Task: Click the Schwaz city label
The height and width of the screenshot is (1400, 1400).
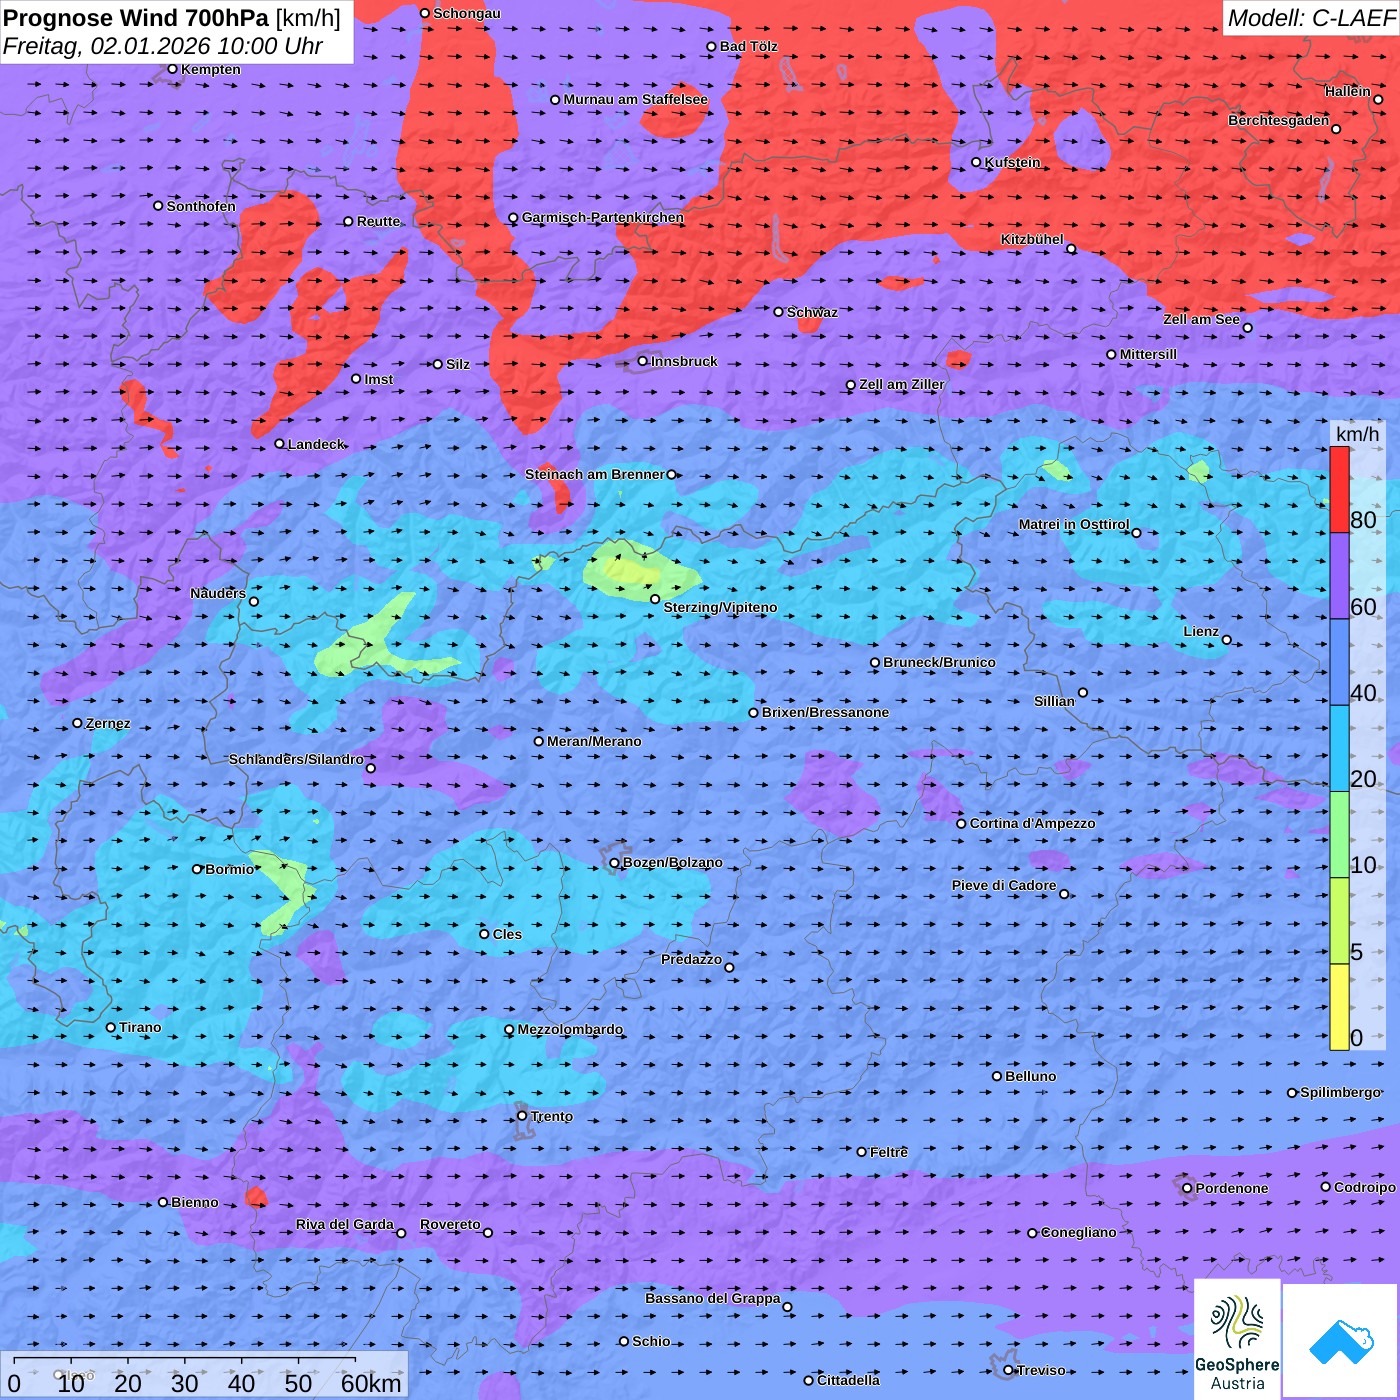Action: [x=812, y=312]
